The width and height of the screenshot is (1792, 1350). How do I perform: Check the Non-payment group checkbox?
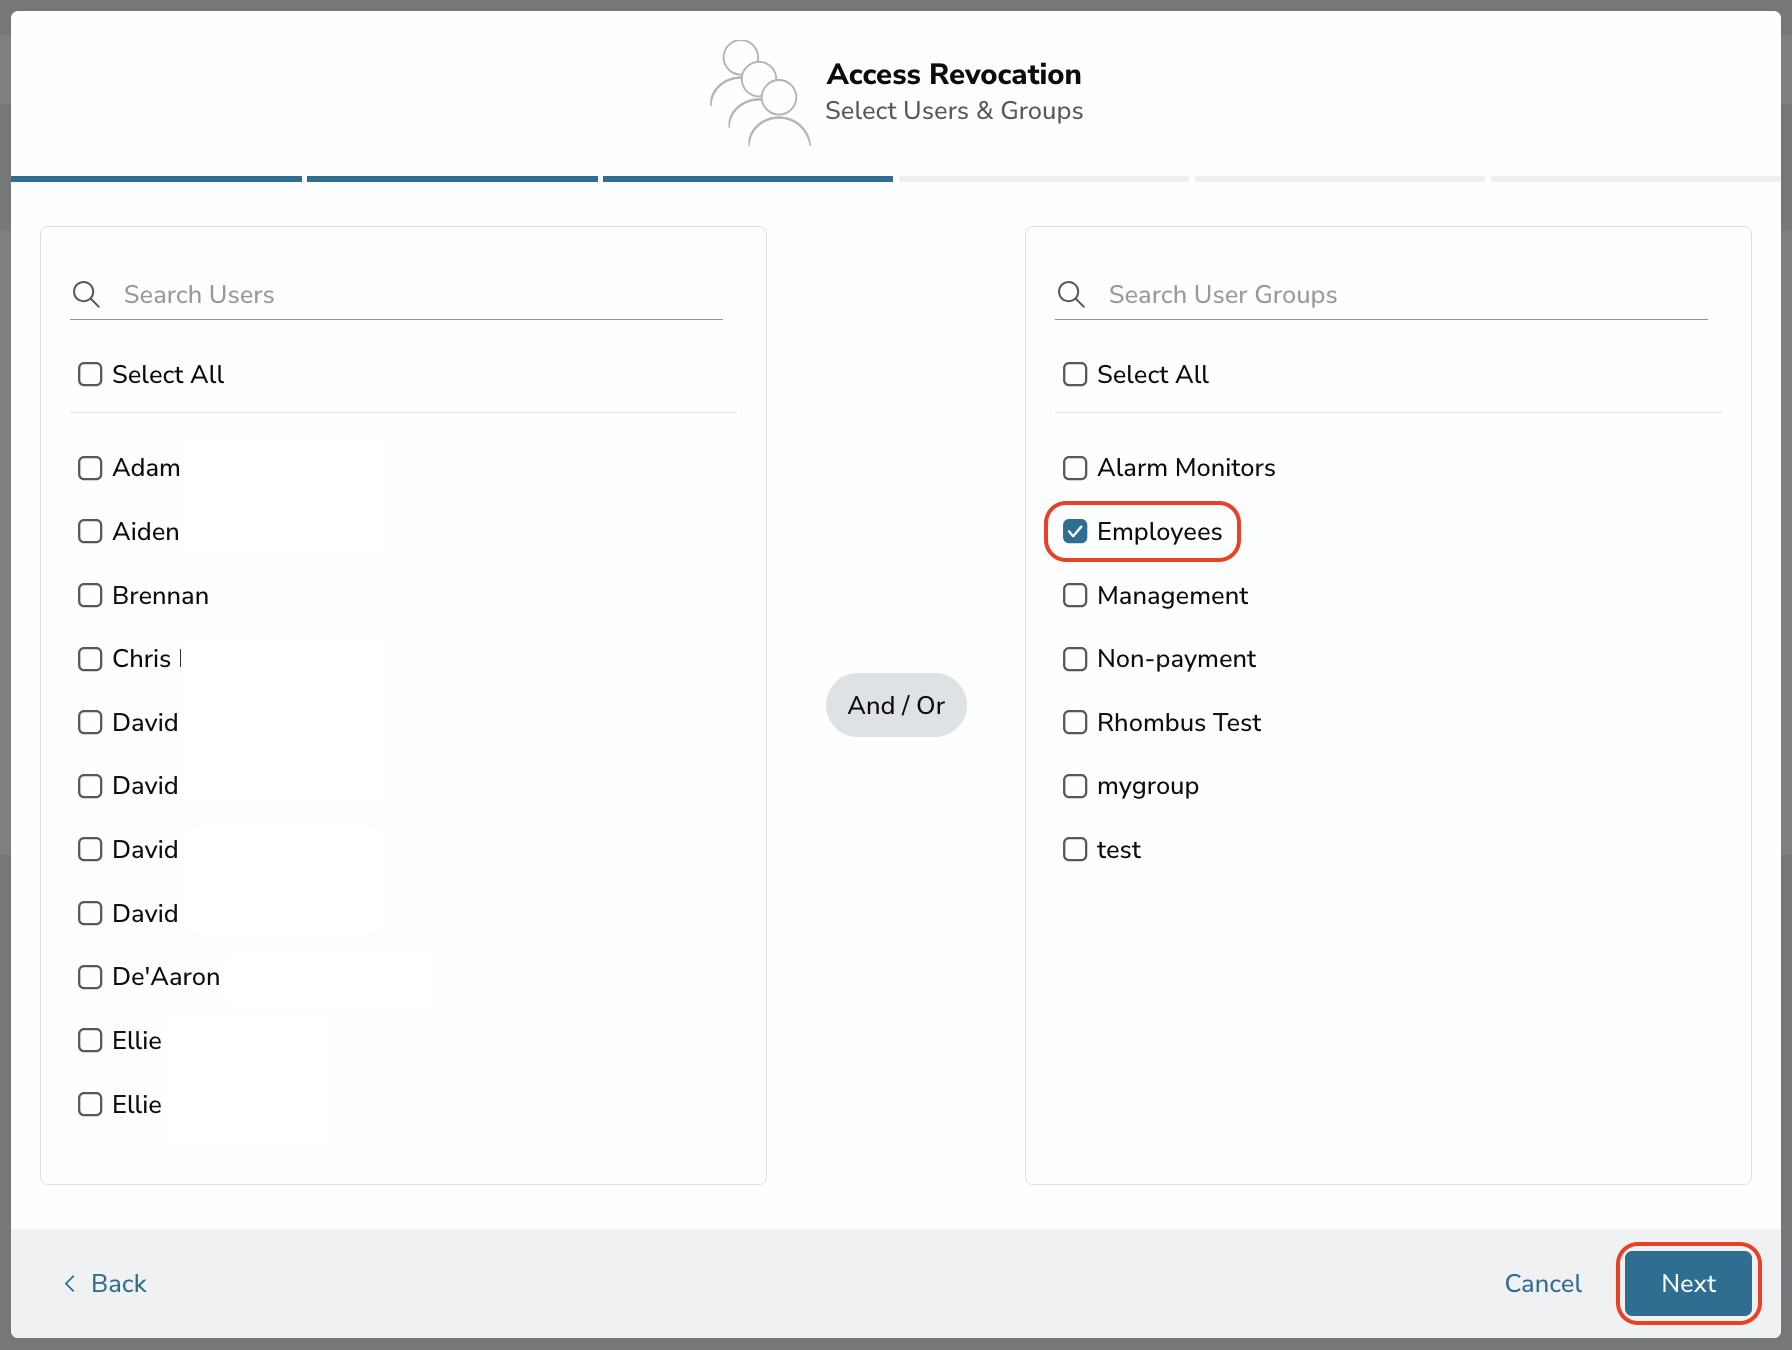tap(1075, 659)
